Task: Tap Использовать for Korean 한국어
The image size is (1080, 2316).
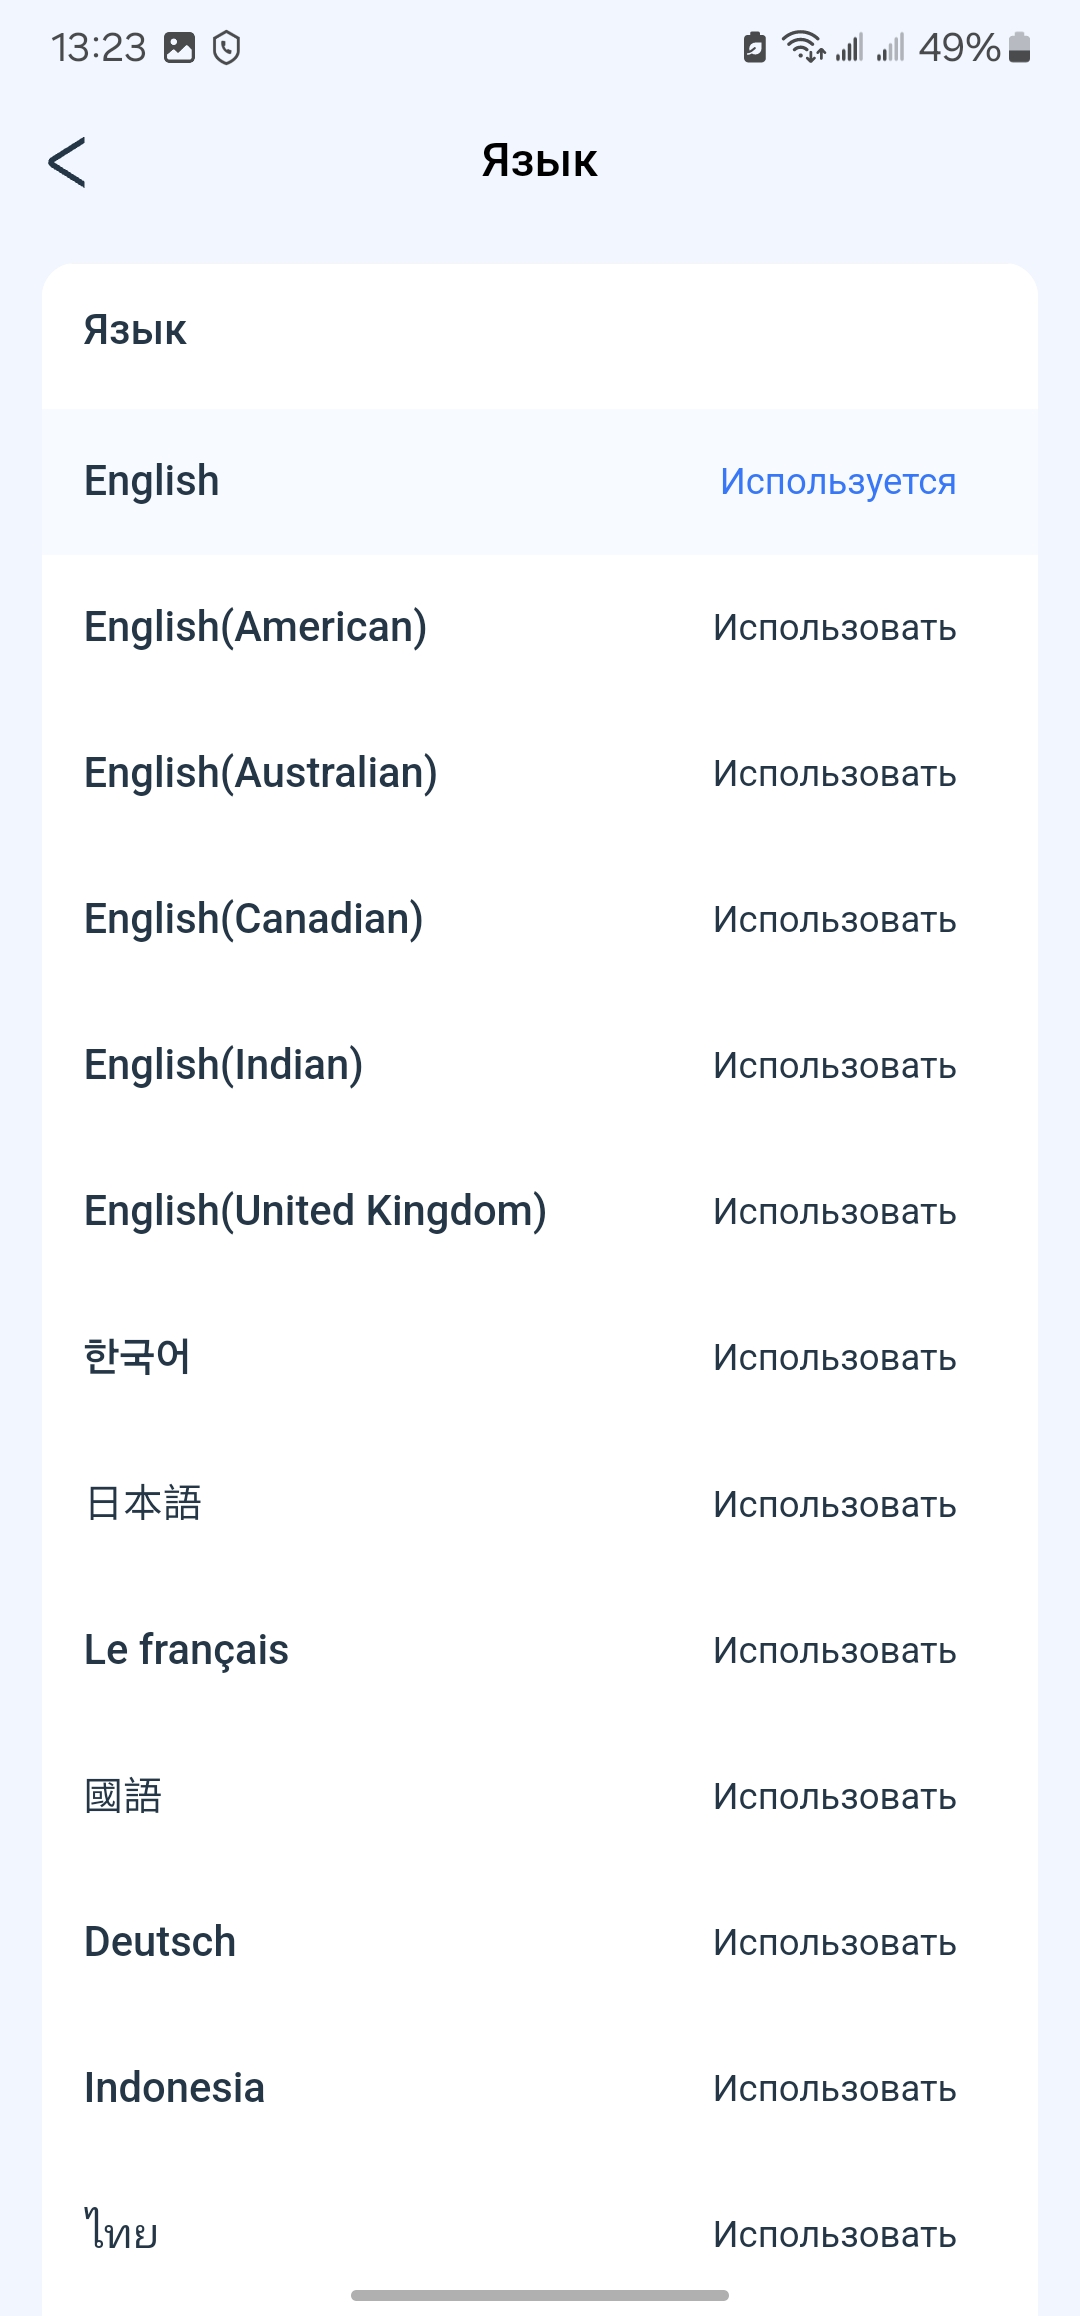Action: click(x=834, y=1358)
